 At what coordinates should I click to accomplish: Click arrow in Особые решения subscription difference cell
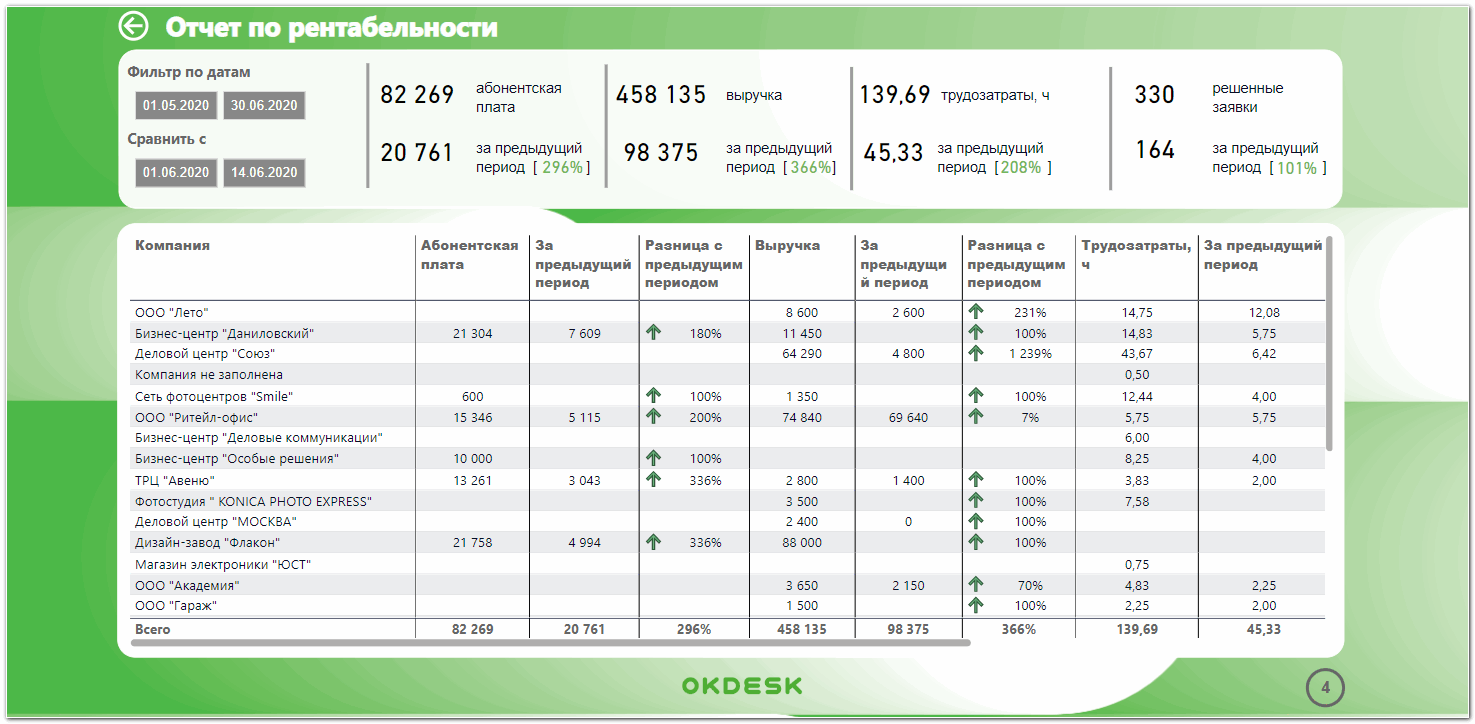654,458
